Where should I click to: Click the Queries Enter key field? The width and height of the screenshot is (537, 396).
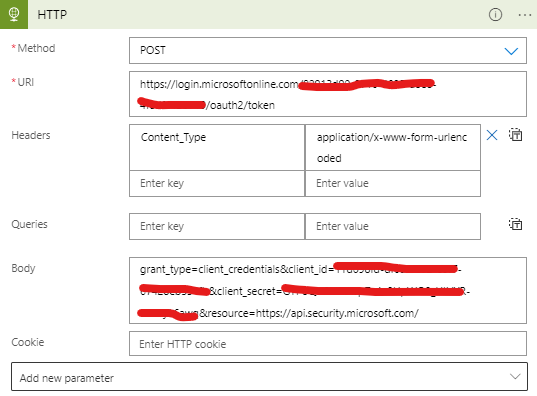tap(217, 226)
